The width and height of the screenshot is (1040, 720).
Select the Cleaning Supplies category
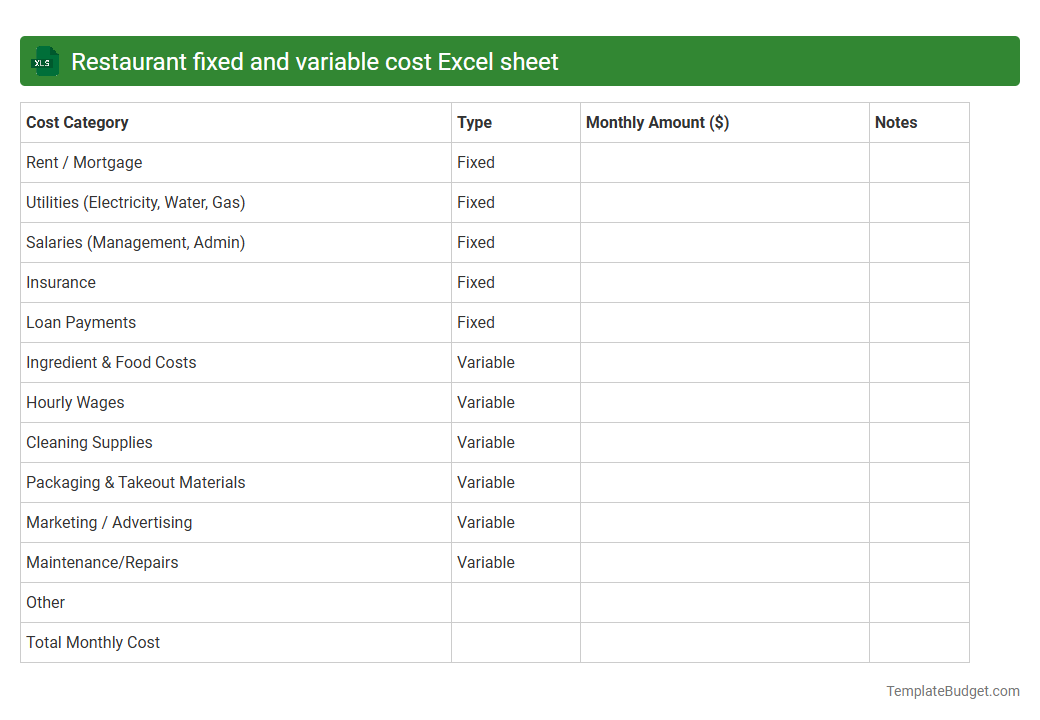89,442
